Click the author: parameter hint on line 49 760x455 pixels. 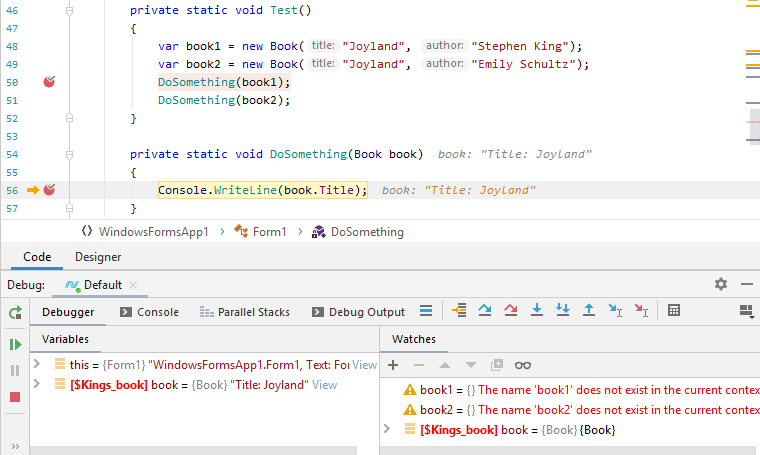pos(444,63)
